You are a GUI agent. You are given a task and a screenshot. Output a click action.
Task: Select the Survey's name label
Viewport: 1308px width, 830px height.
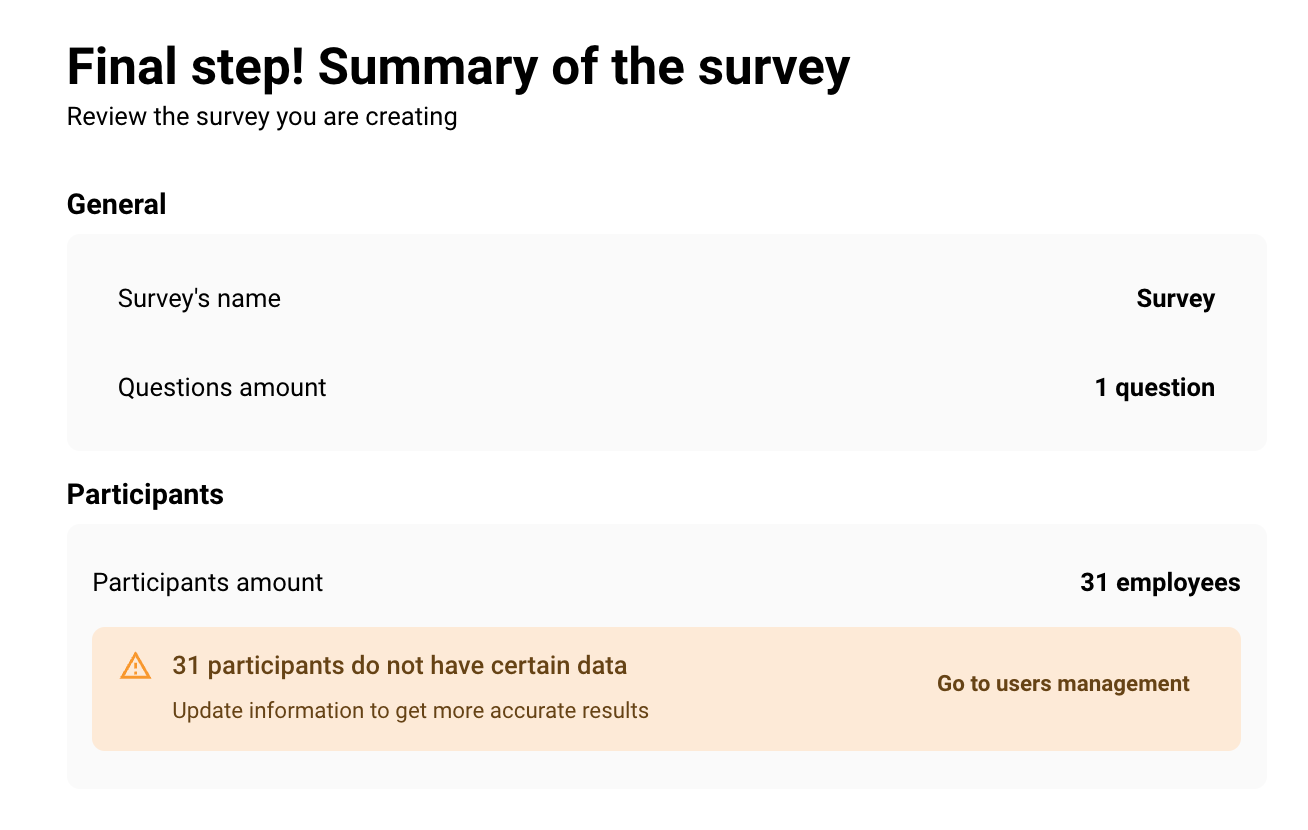point(199,299)
